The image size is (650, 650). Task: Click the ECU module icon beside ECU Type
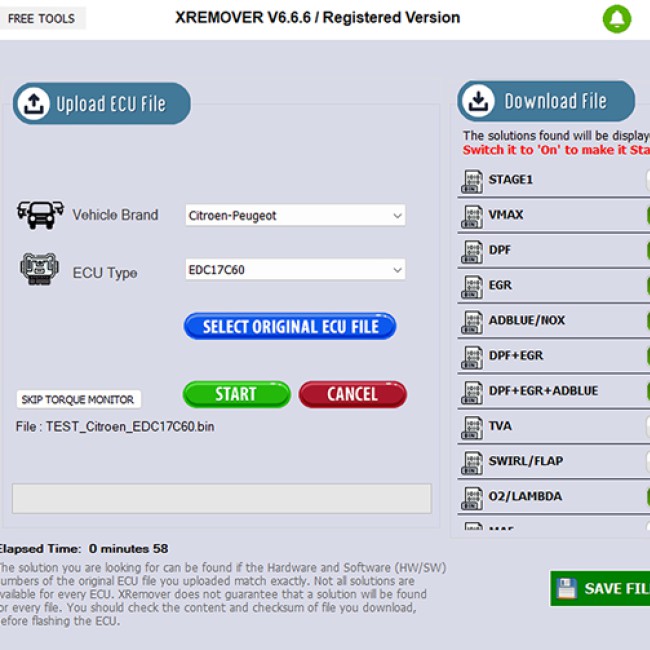(39, 269)
